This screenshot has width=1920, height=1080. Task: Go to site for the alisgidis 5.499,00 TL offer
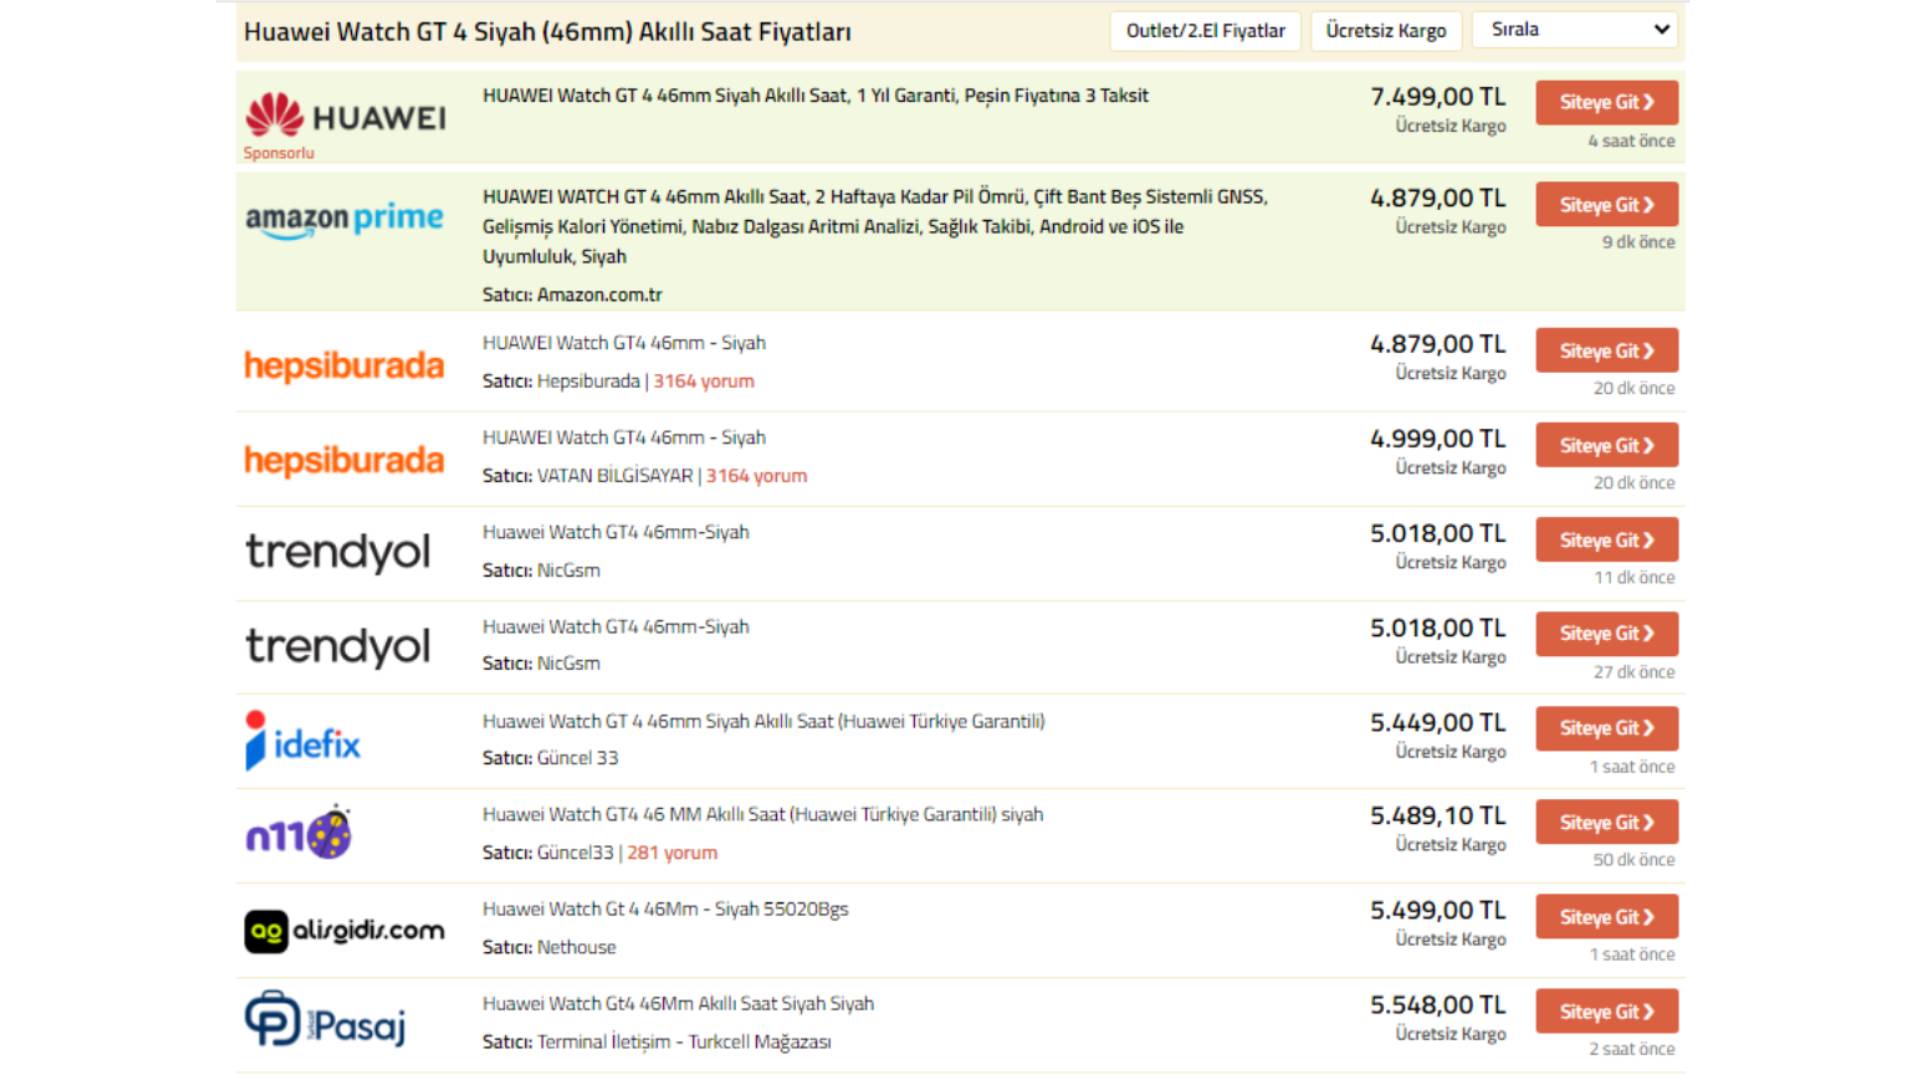click(1607, 917)
